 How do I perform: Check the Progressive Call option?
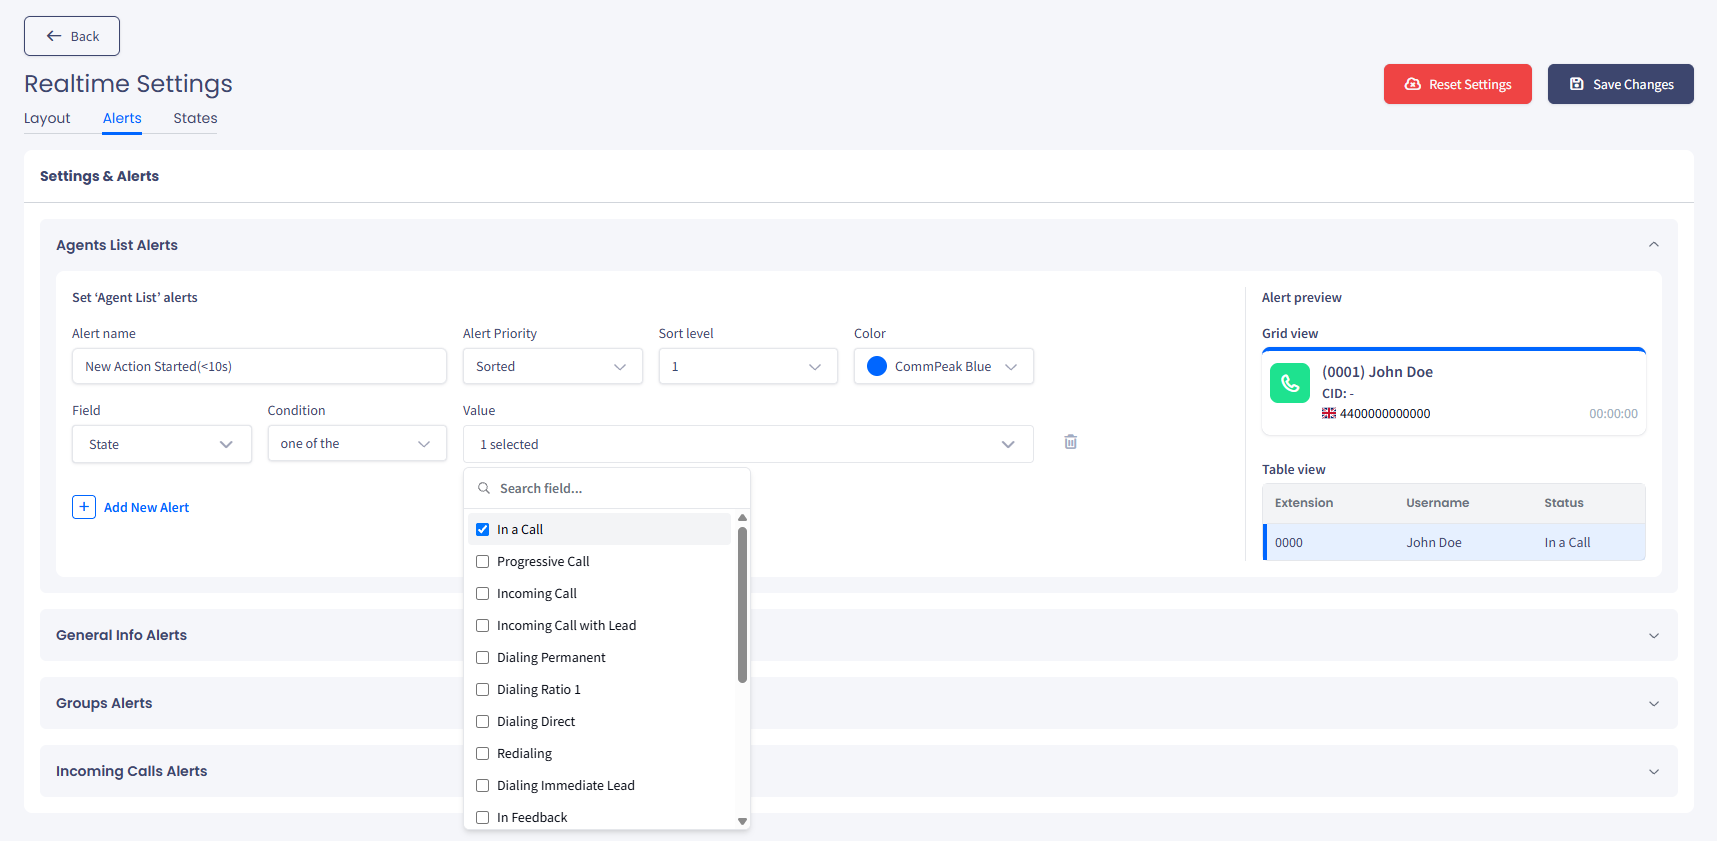coord(483,561)
